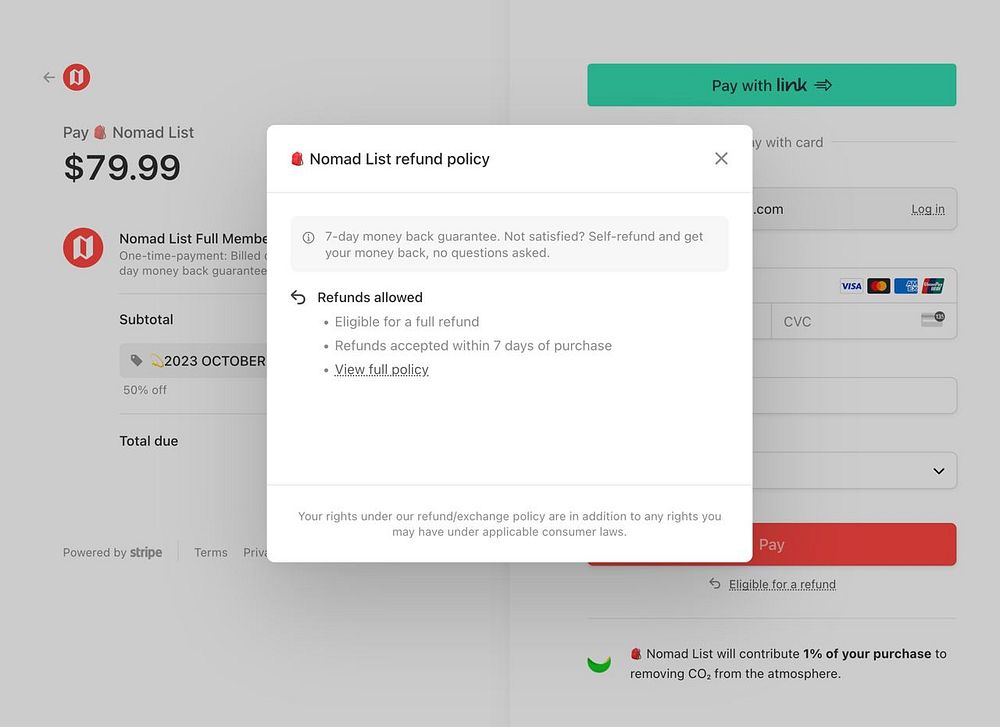The image size is (1000, 727).
Task: Click the CVC card hint icon
Action: click(932, 319)
